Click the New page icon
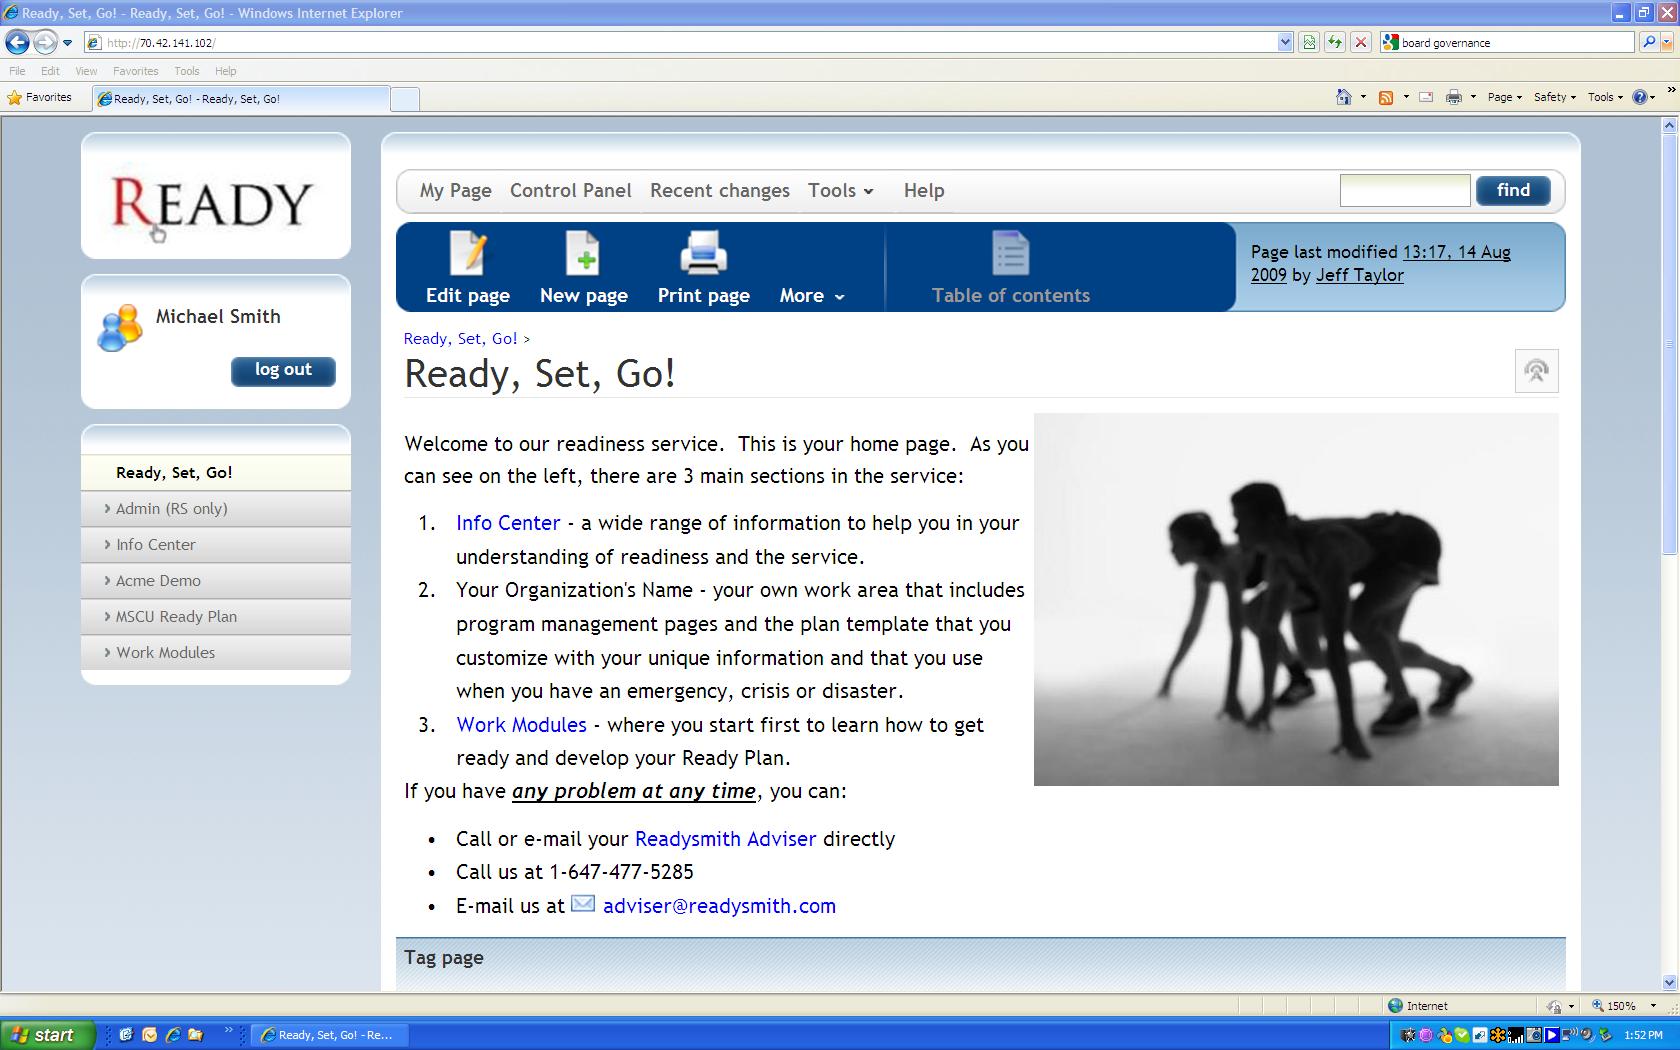The image size is (1680, 1050). 583,254
